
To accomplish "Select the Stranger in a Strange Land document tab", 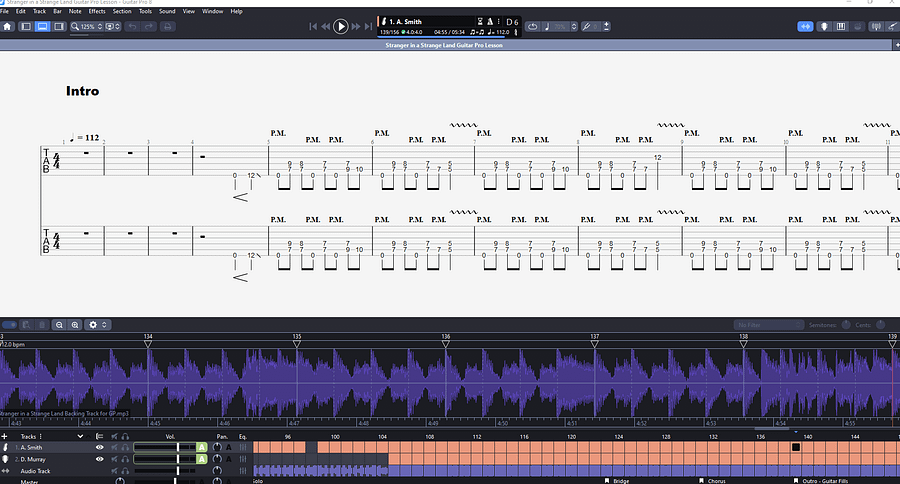I will [x=444, y=45].
